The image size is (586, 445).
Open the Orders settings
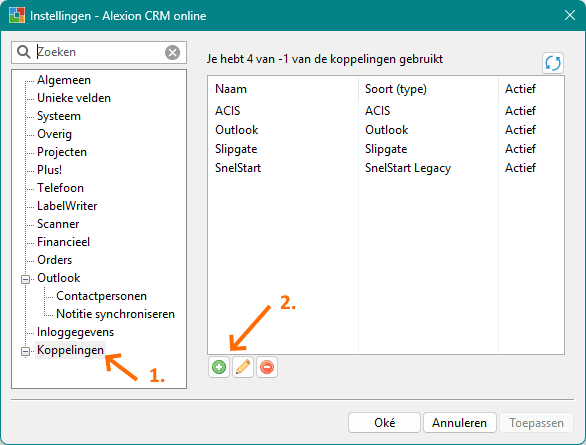[54, 260]
